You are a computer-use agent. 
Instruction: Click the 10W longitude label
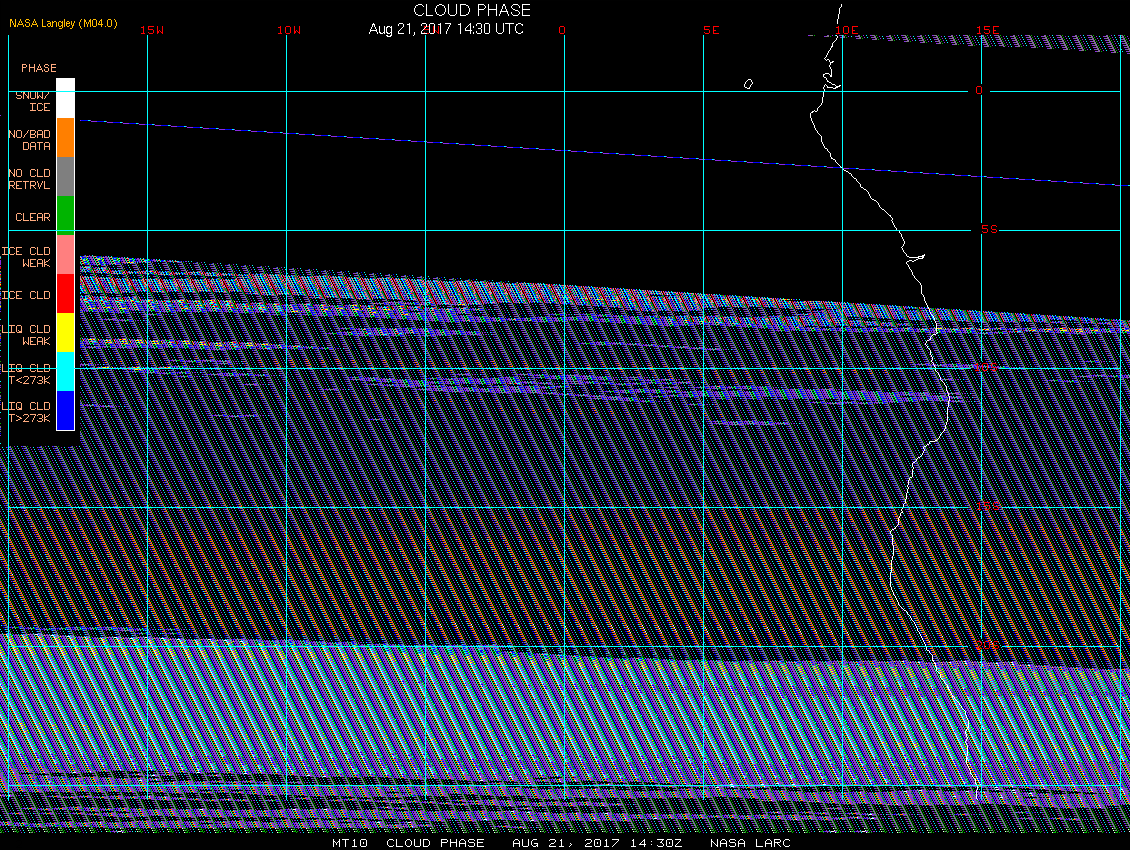coord(289,30)
